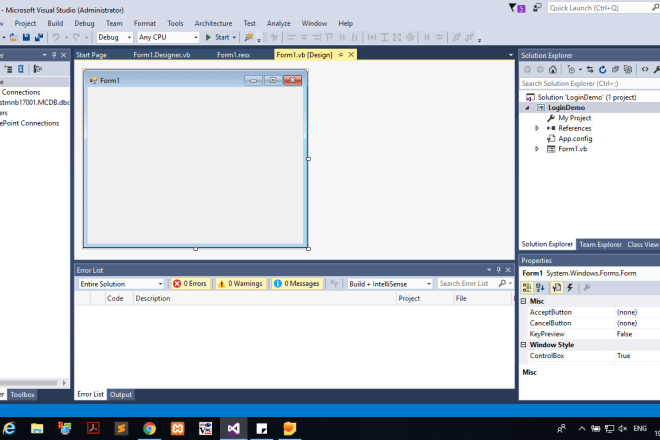Click the View Code icon in Solution Explorer

(x=644, y=69)
